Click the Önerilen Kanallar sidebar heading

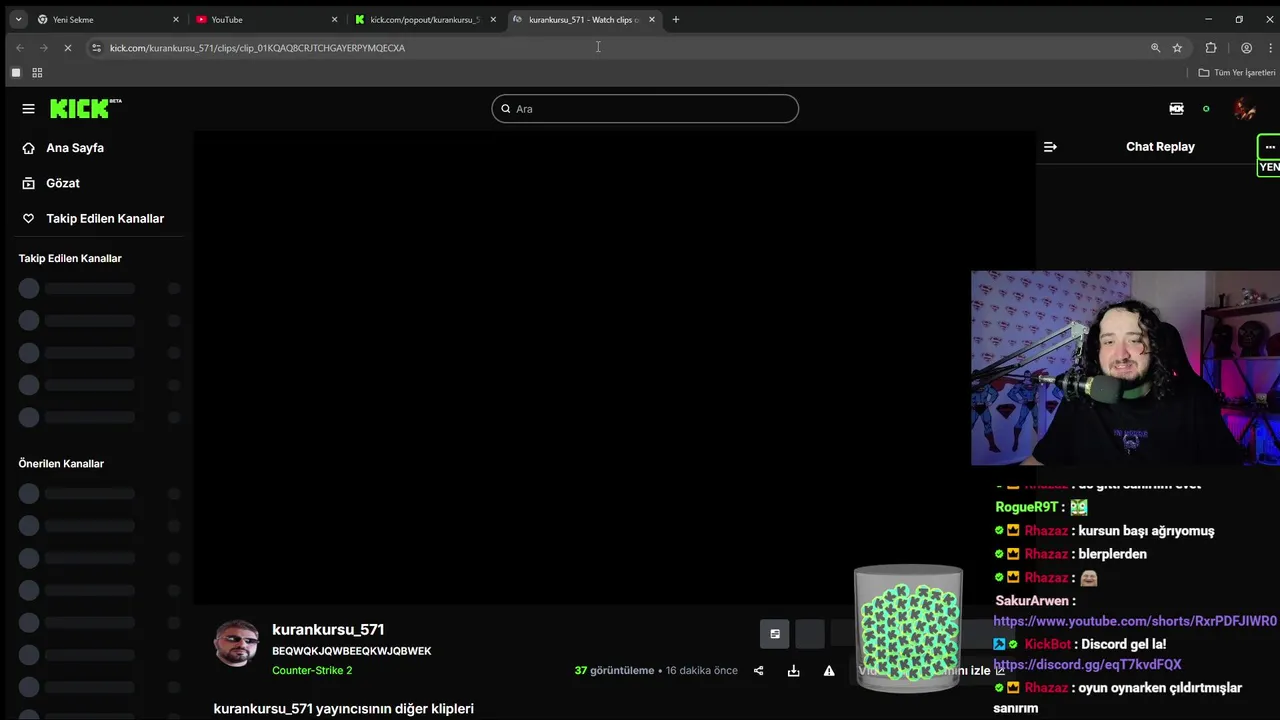(61, 464)
